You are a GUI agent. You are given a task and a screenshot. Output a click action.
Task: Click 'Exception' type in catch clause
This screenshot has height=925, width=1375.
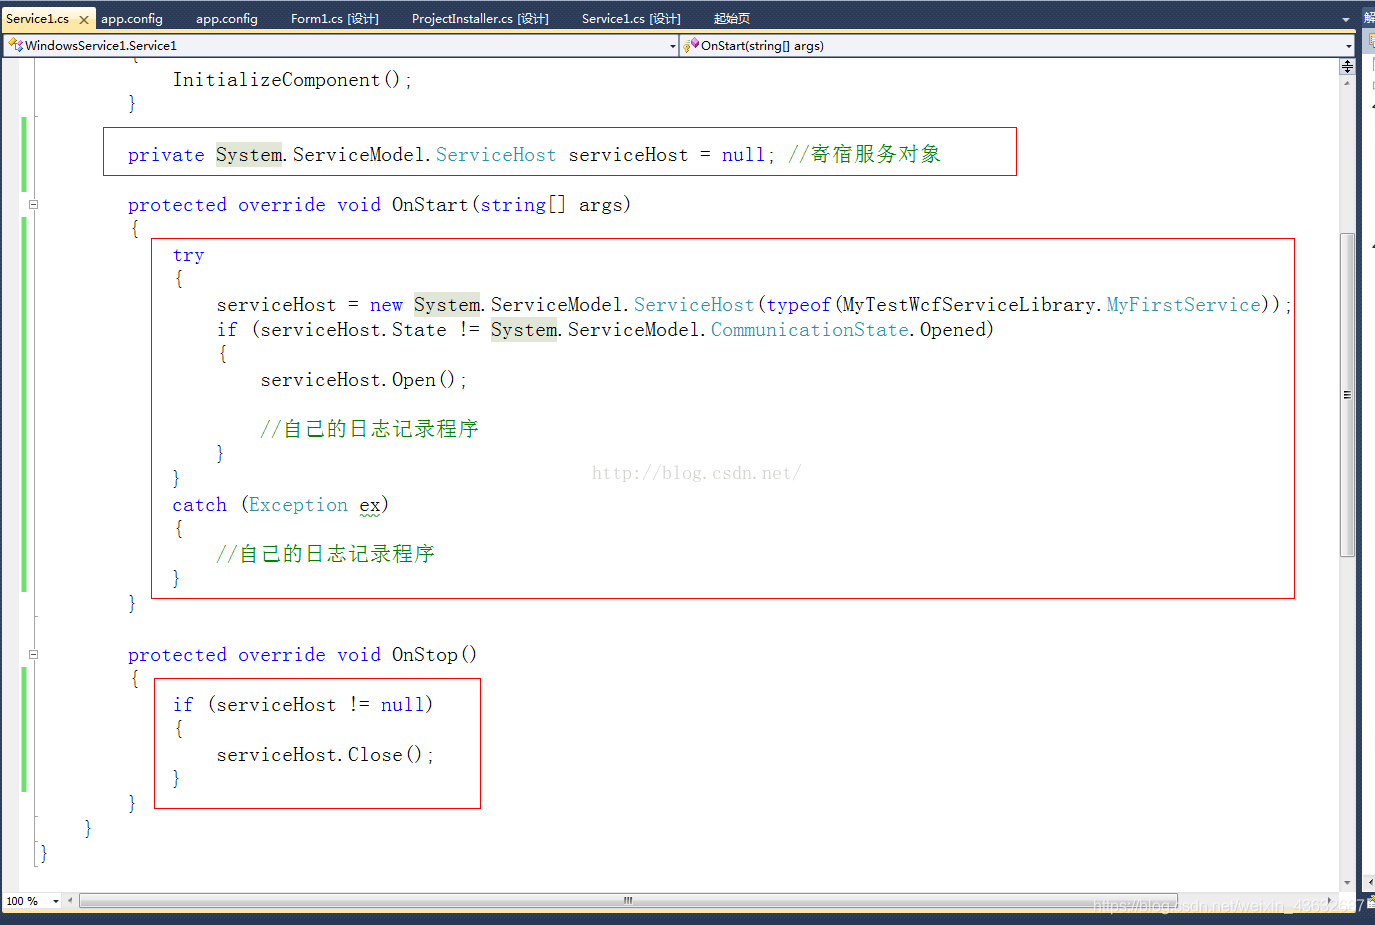coord(299,505)
